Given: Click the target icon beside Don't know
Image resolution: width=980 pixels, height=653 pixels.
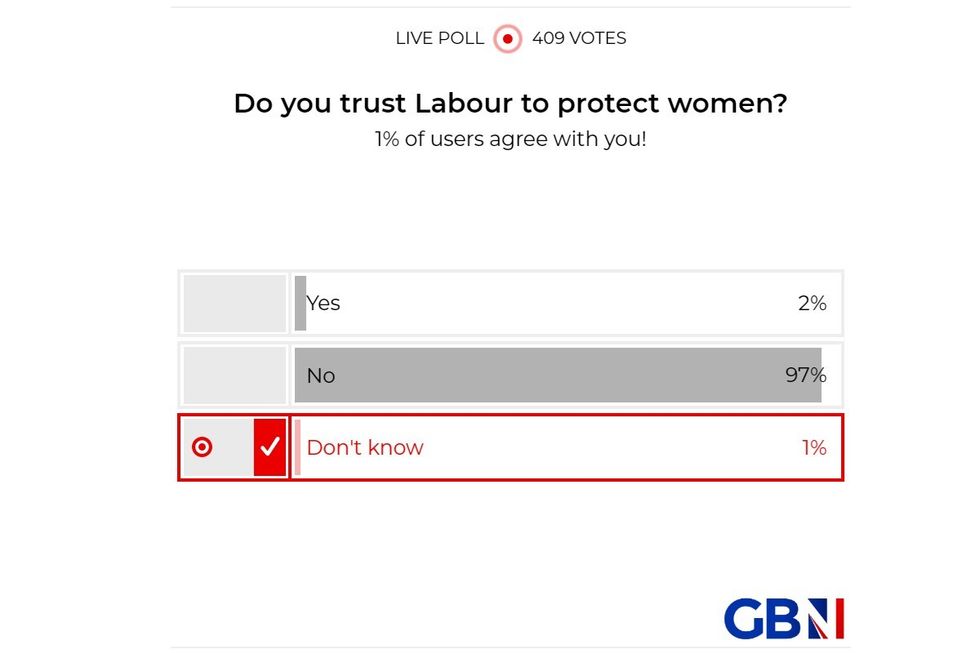Looking at the screenshot, I should pos(203,447).
